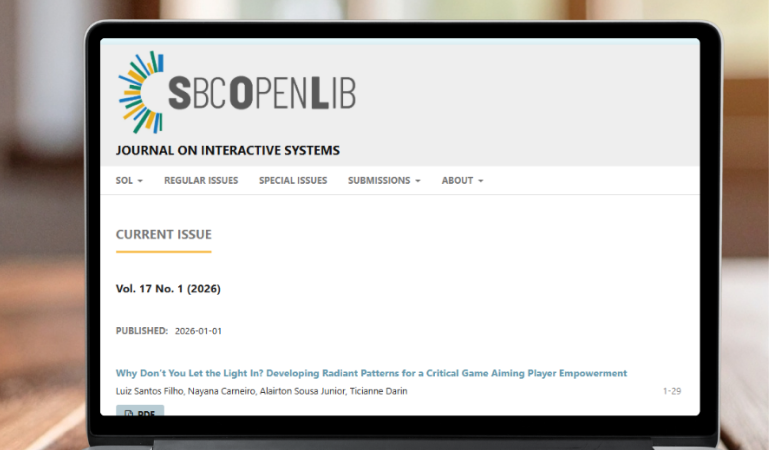The height and width of the screenshot is (450, 769).
Task: Expand the SOL dropdown menu
Action: 129,181
